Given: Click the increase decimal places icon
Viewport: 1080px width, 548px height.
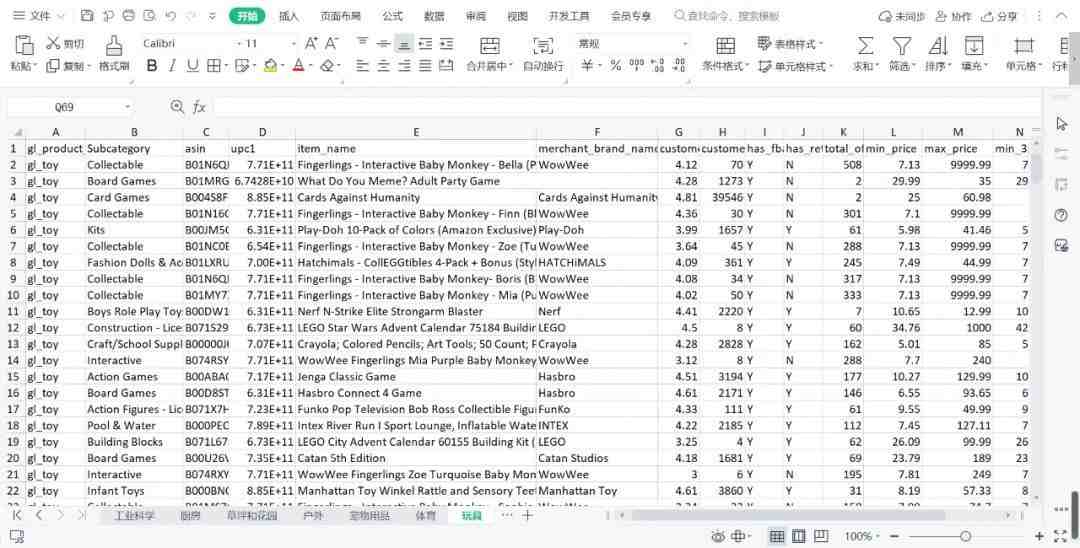Looking at the screenshot, I should point(658,65).
